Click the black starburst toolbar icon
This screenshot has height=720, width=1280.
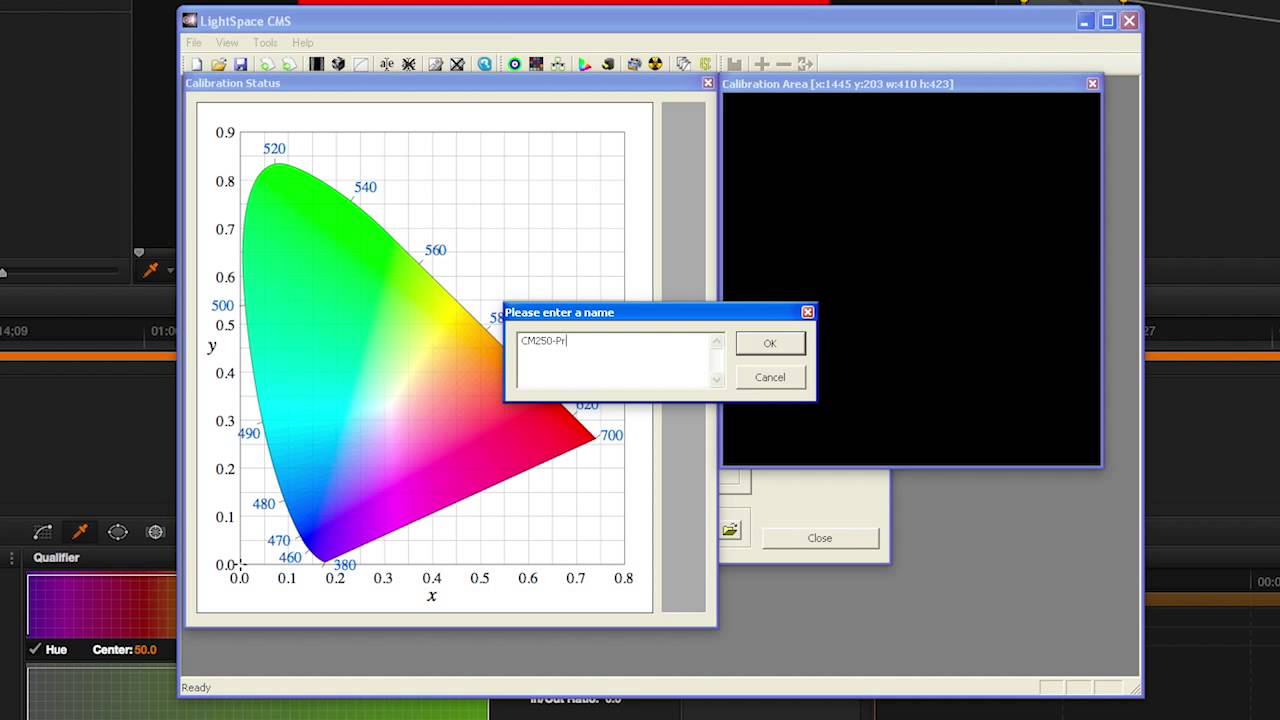pos(409,64)
